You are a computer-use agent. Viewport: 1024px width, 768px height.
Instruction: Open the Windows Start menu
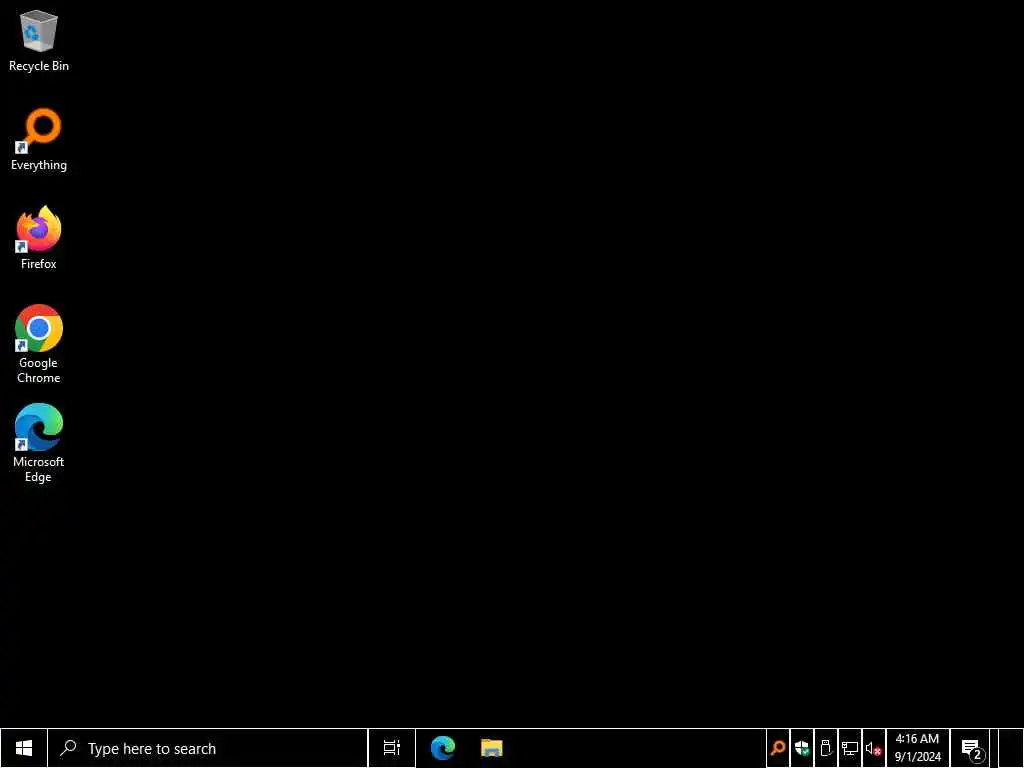click(24, 748)
